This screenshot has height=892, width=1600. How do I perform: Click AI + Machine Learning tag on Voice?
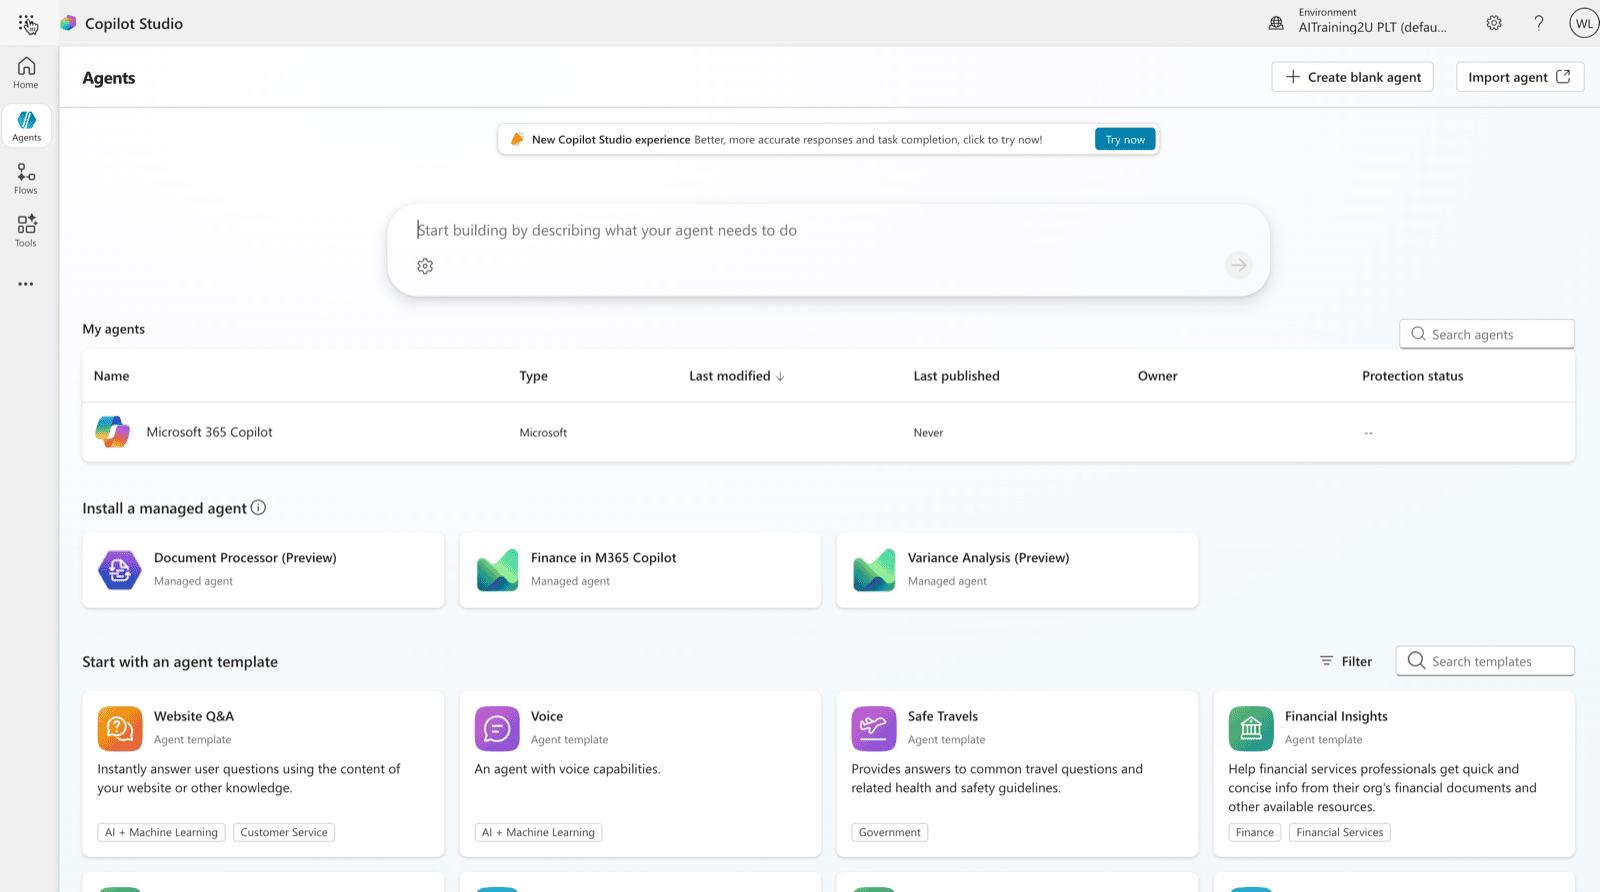click(538, 832)
